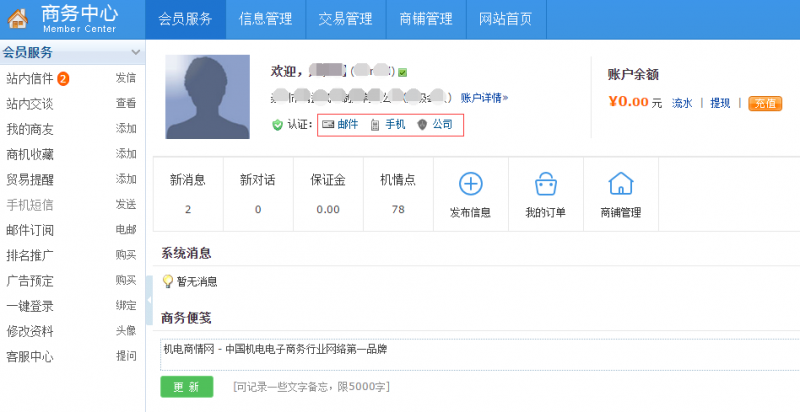Open 排名推广 in the sidebar
Image resolution: width=800 pixels, height=412 pixels.
(x=30, y=255)
